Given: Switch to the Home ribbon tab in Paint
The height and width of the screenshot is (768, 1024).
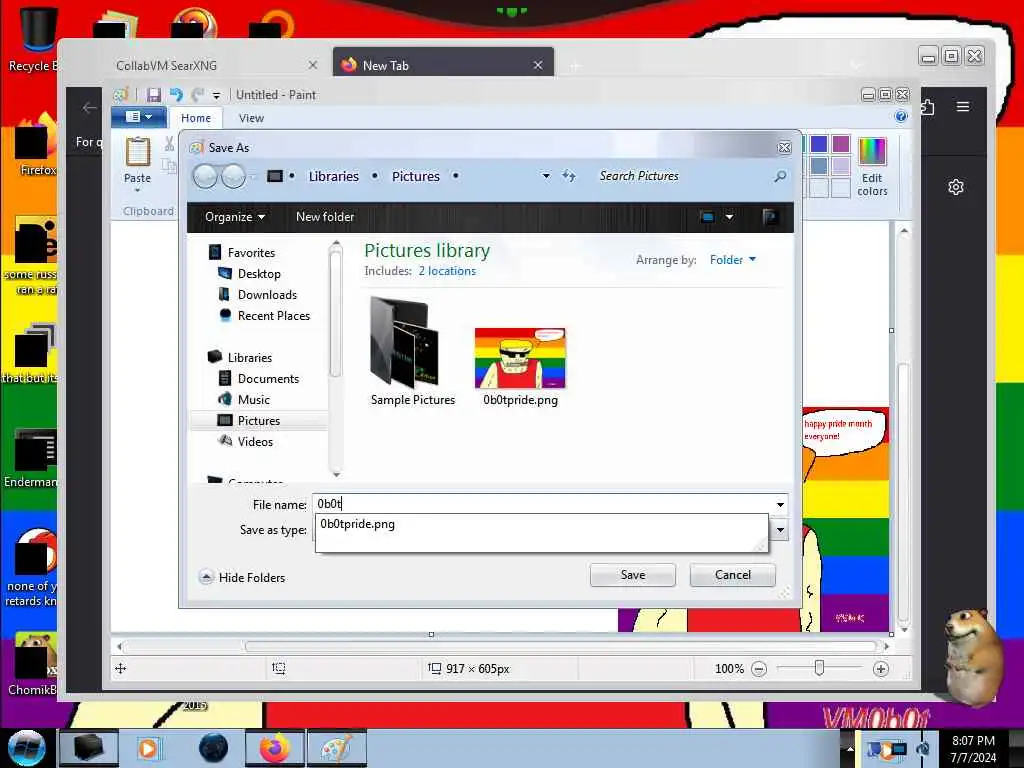Looking at the screenshot, I should pos(196,118).
